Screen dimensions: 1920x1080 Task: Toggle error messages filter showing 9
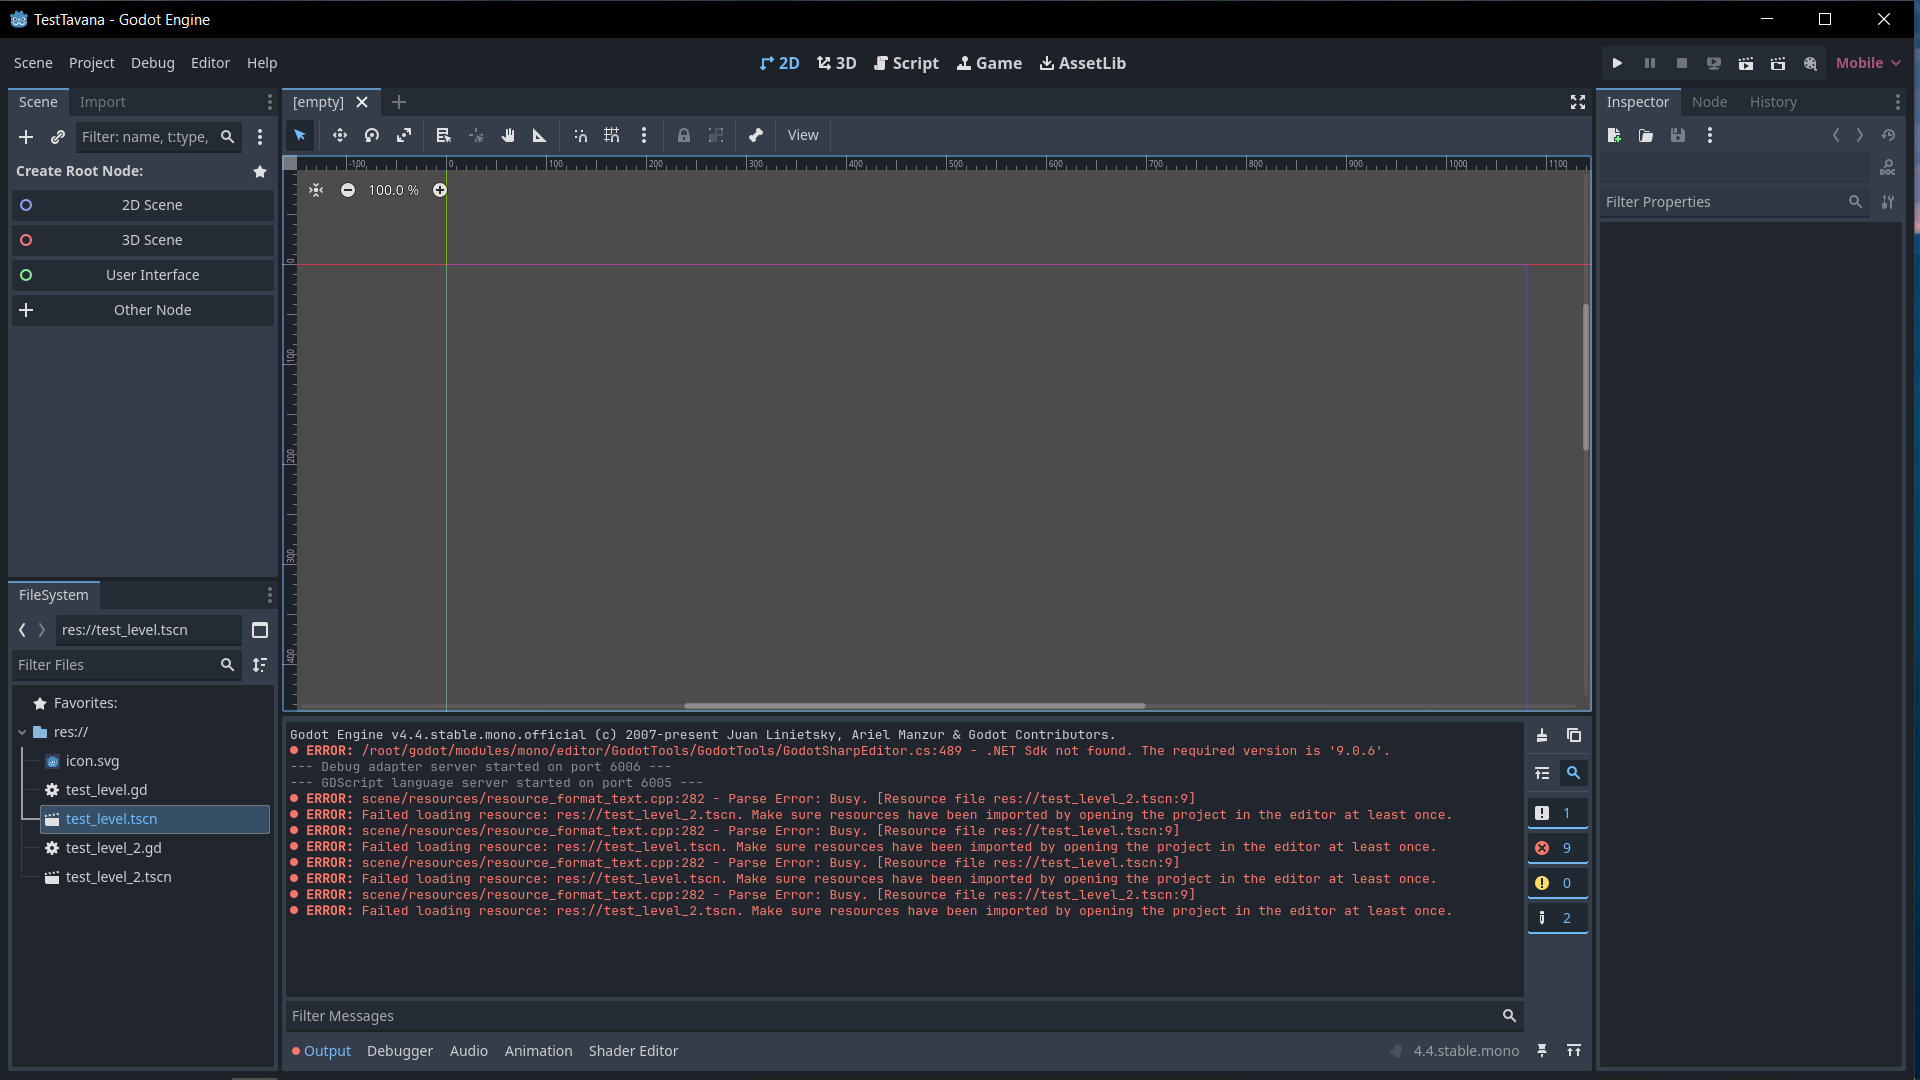1557,848
